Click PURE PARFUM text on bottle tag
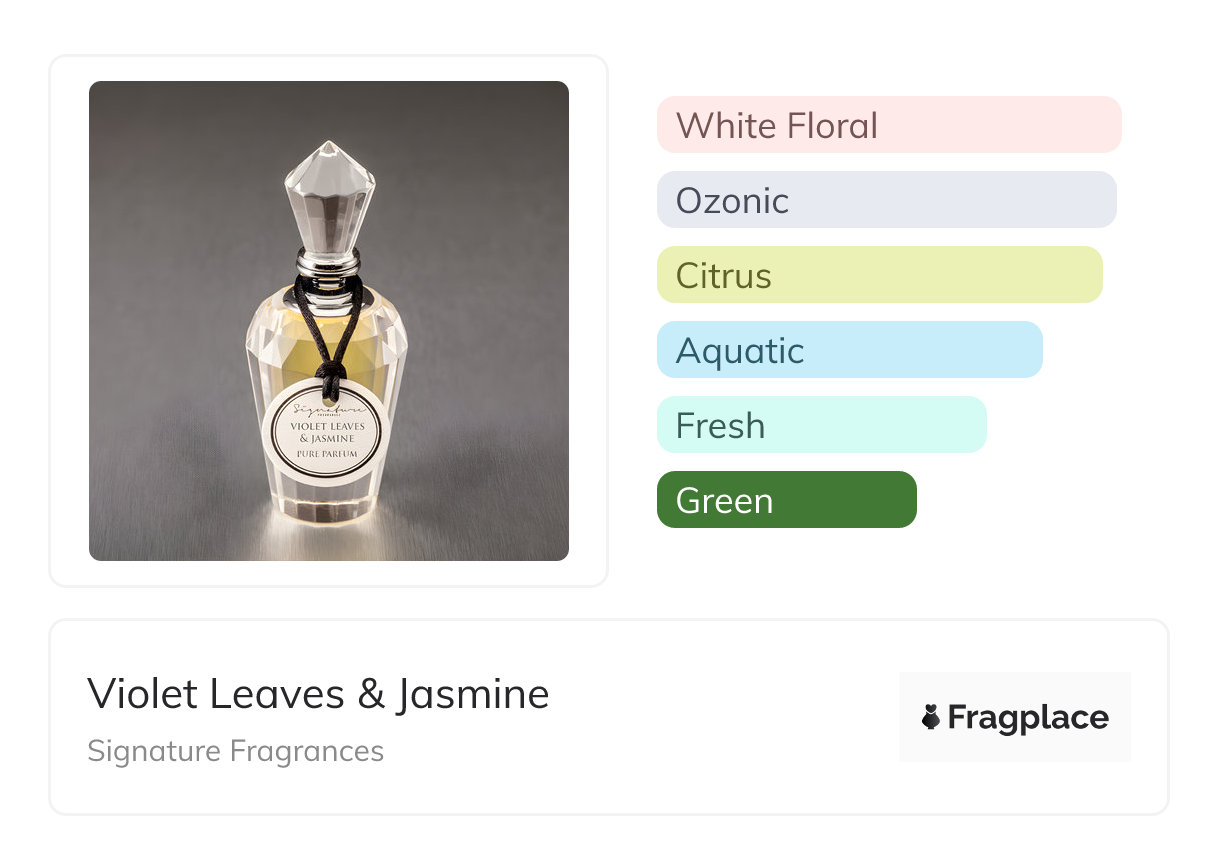Screen dimensions: 1218x864 coord(327,455)
